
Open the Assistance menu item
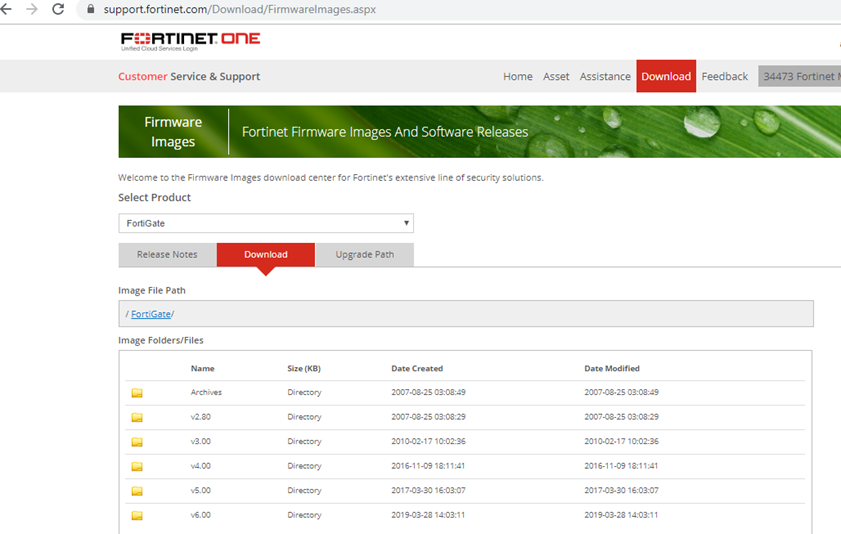pyautogui.click(x=605, y=76)
